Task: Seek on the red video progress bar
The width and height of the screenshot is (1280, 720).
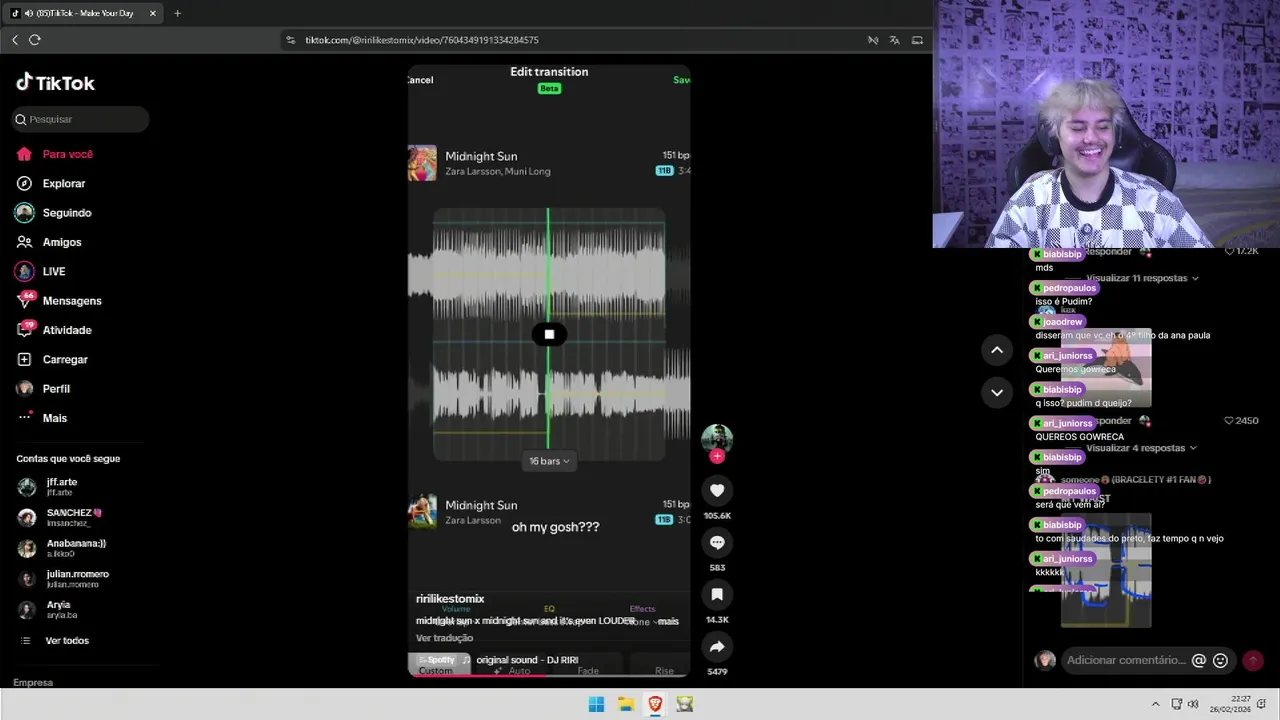Action: 548,675
